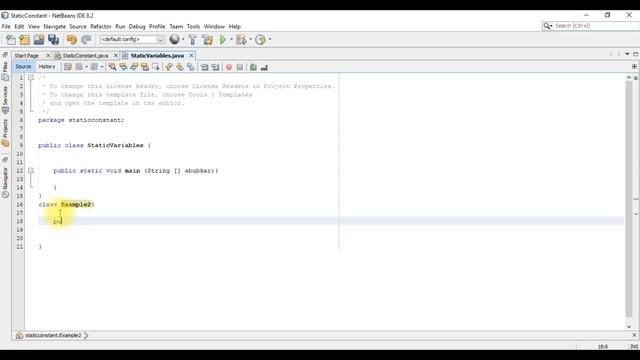The image size is (640, 360).
Task: Open the Files side panel
Action: click(5, 71)
